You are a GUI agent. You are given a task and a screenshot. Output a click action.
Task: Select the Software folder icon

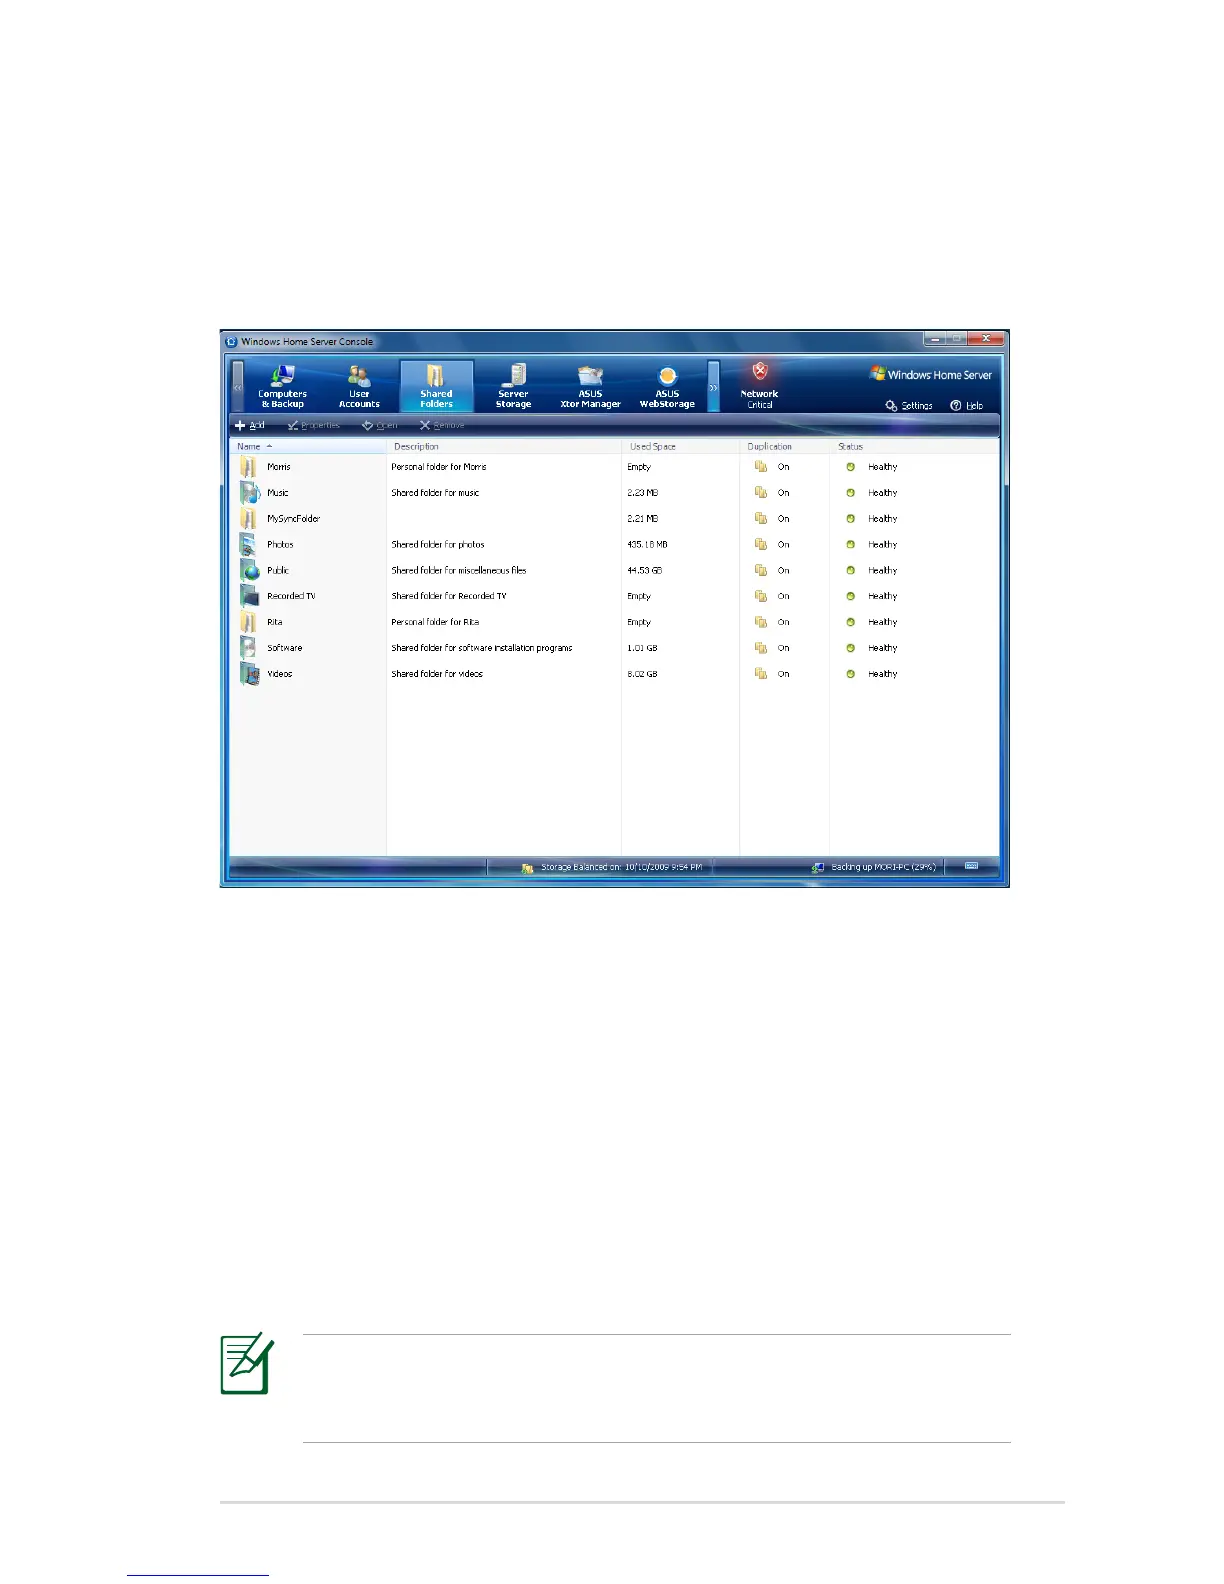(x=248, y=648)
